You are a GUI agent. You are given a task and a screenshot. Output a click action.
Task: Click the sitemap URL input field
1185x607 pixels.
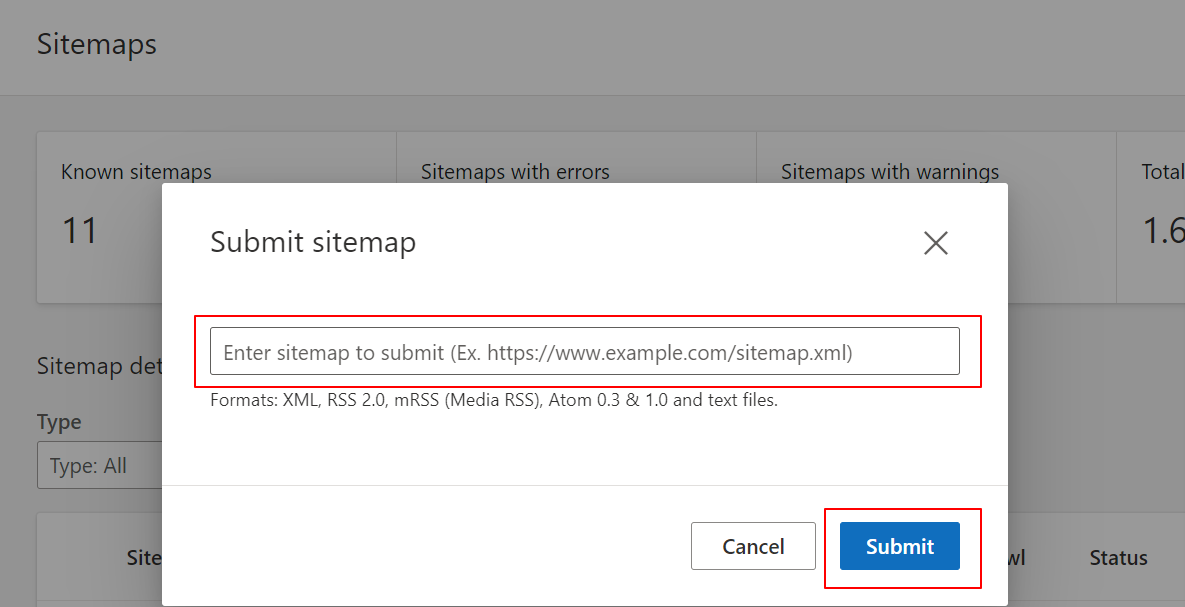(x=585, y=352)
